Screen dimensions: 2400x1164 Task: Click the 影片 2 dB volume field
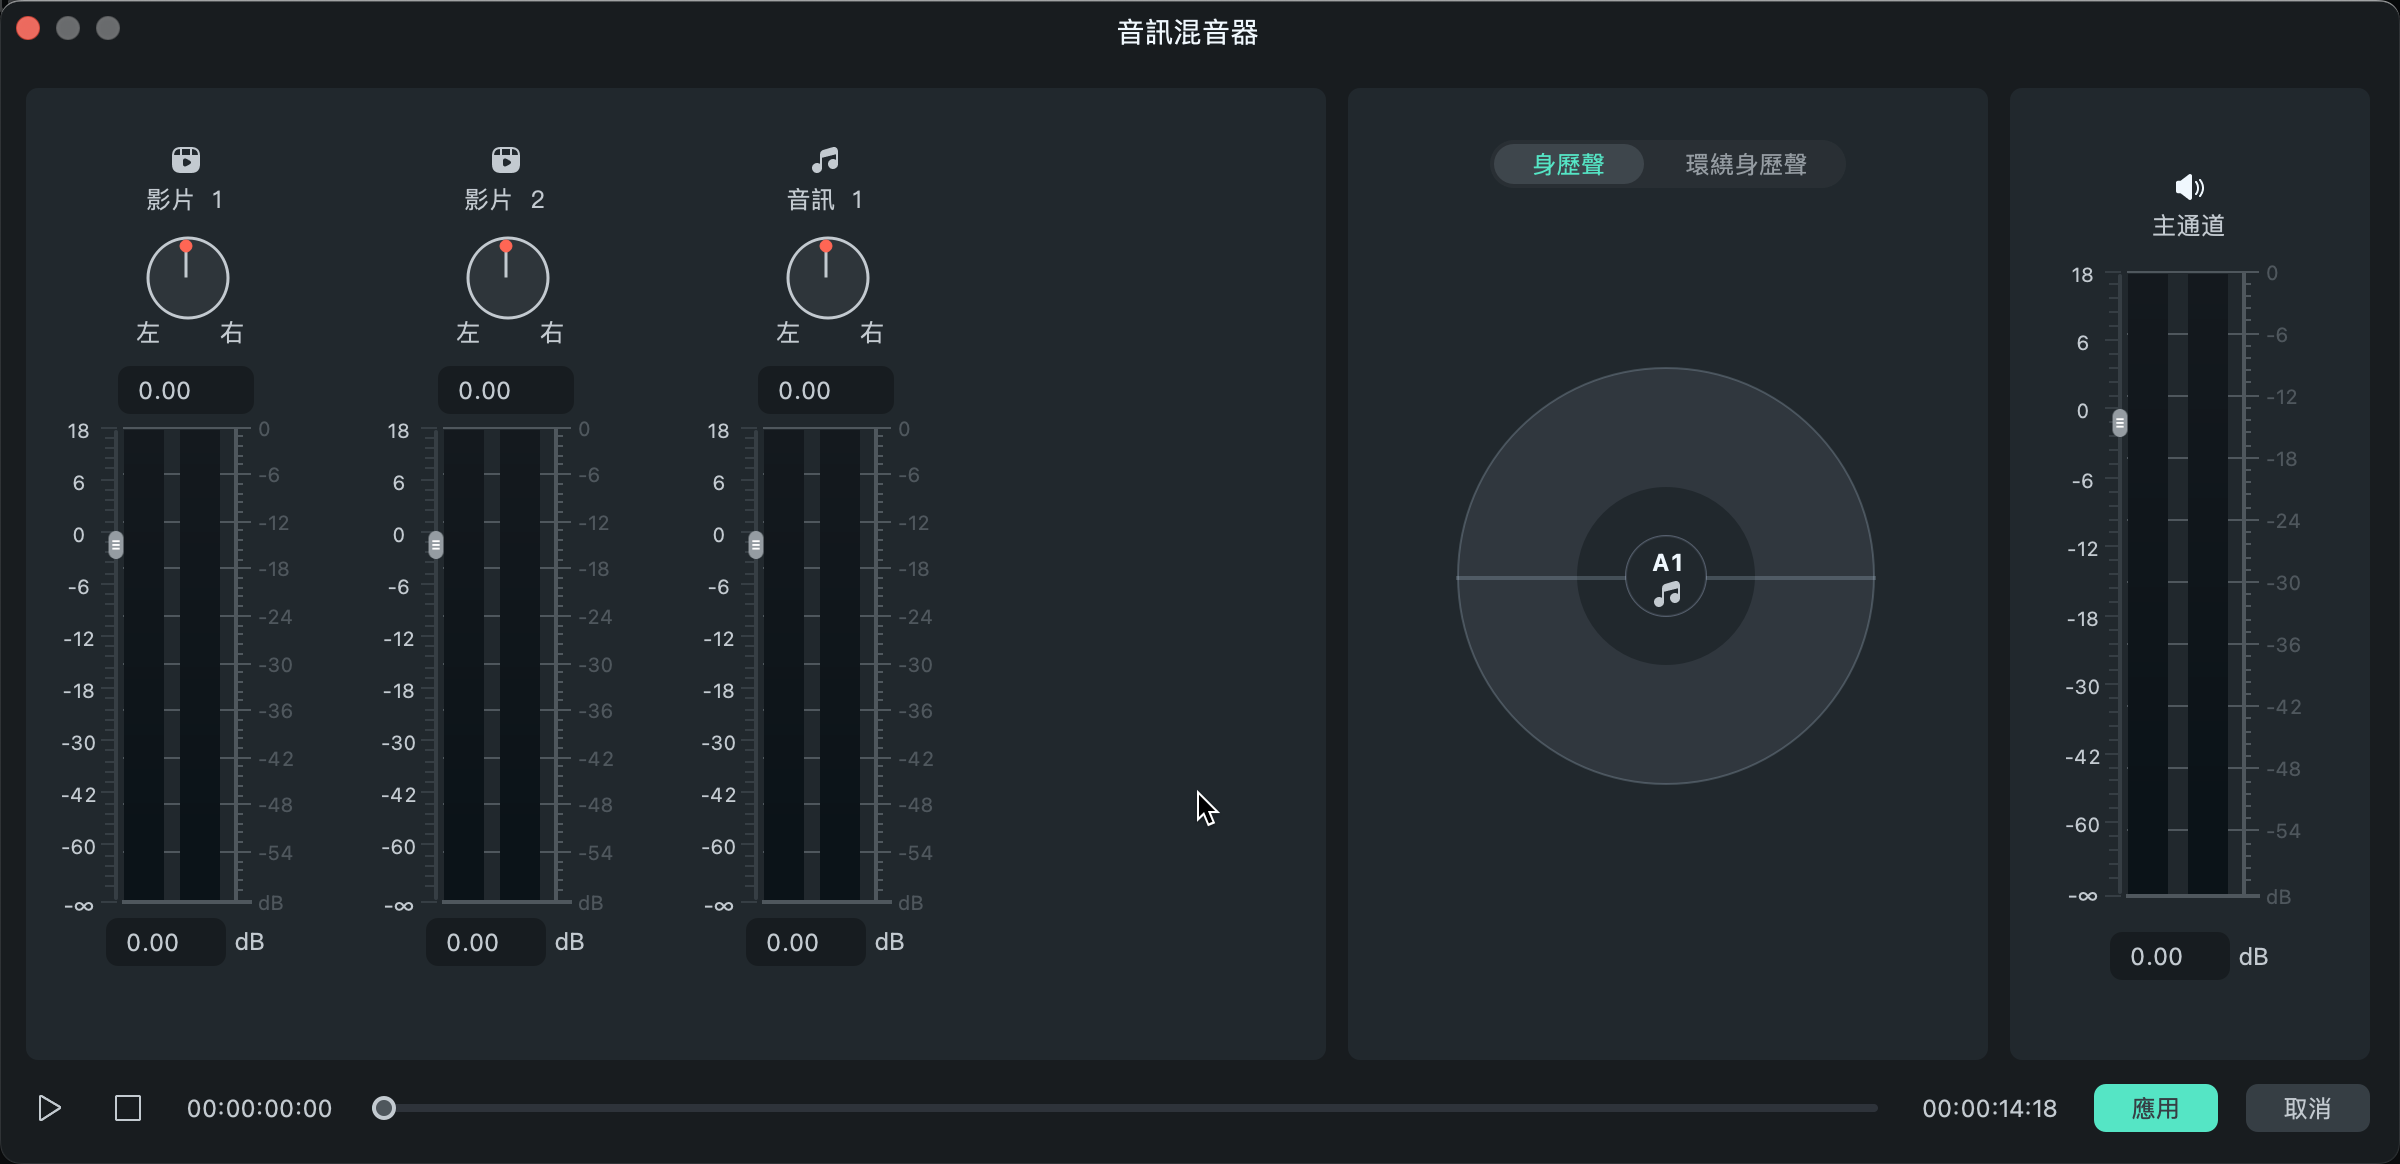point(486,942)
